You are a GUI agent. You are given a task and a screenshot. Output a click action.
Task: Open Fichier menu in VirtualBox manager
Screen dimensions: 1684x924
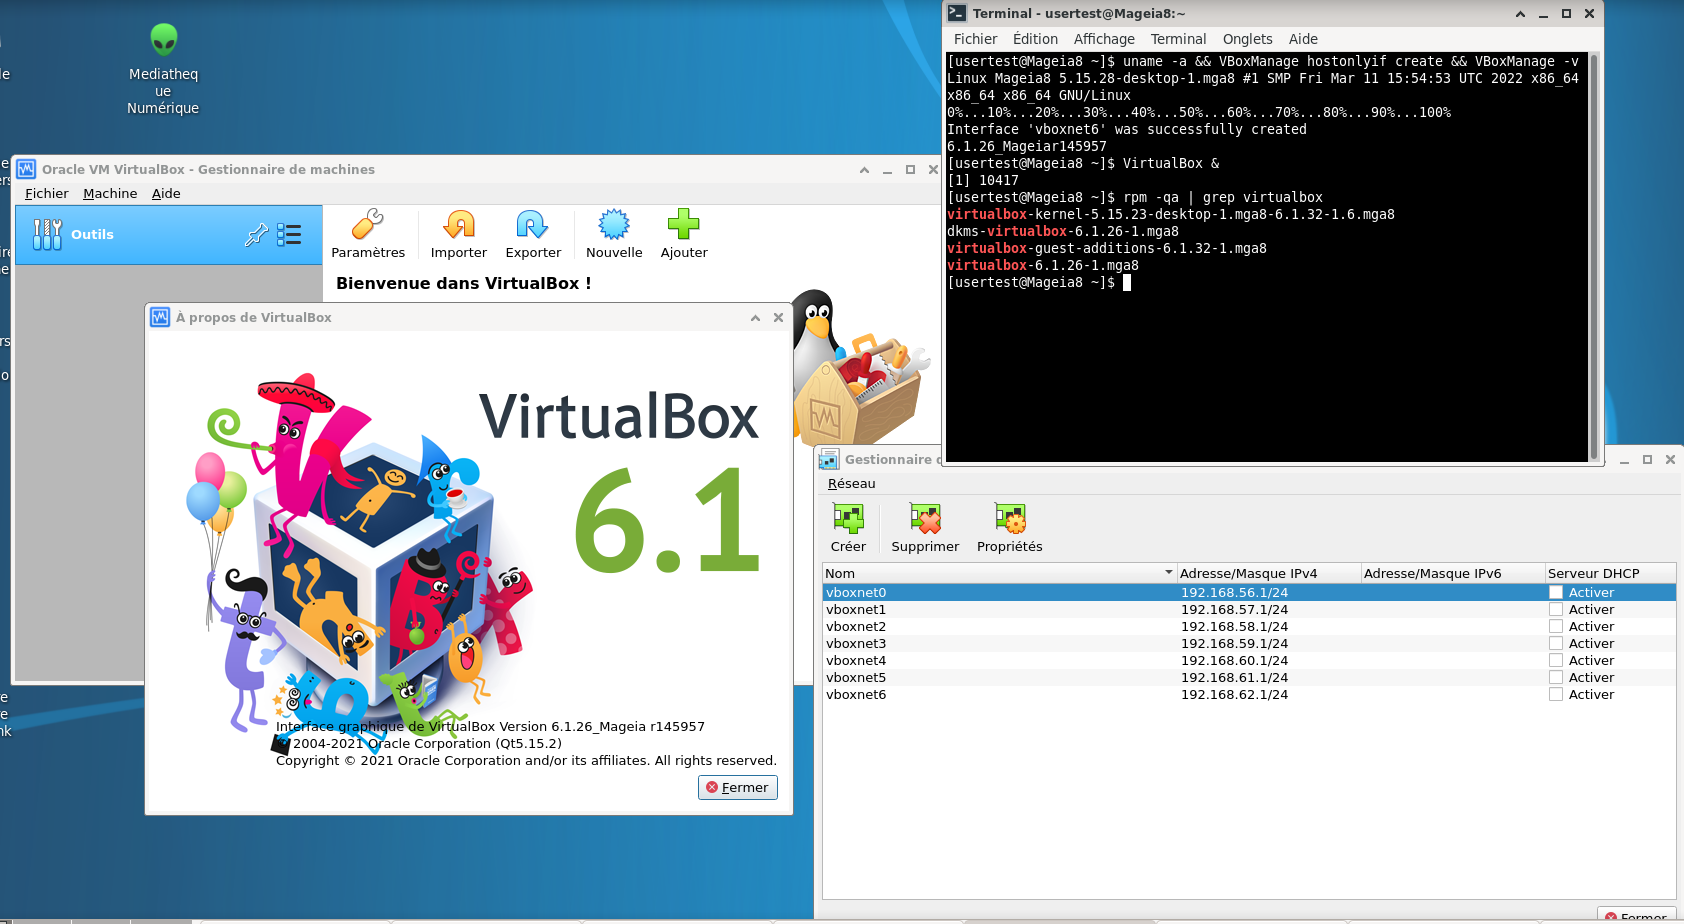point(47,193)
